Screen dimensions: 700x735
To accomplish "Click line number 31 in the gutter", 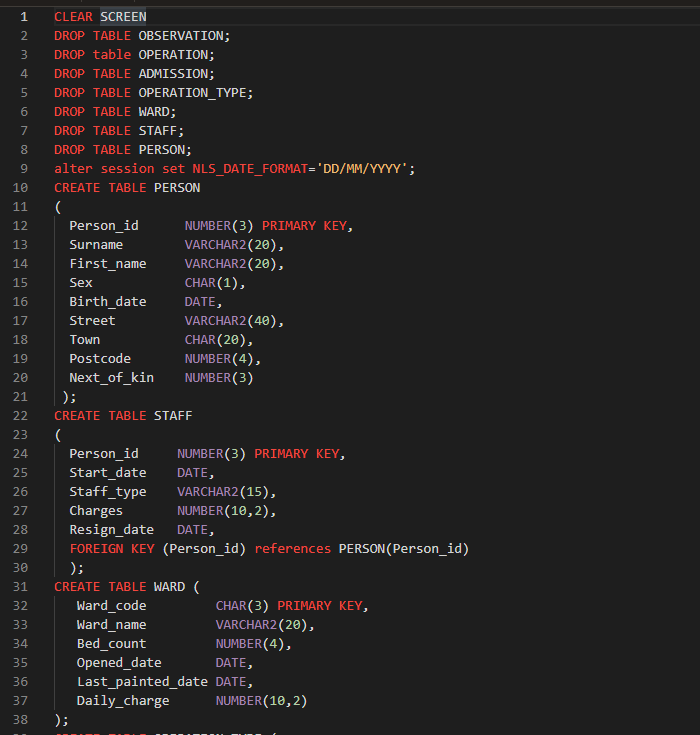I will [20, 587].
